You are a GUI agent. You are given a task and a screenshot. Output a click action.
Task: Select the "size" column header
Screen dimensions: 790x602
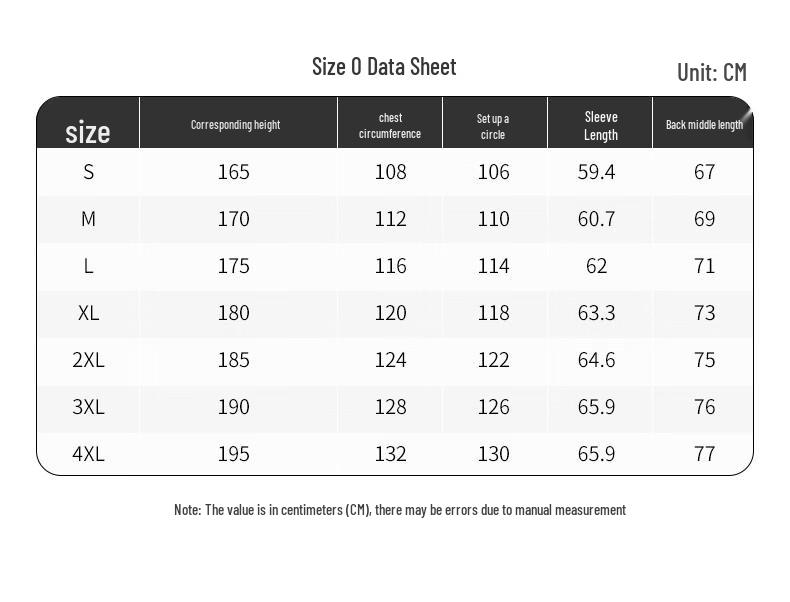(88, 131)
